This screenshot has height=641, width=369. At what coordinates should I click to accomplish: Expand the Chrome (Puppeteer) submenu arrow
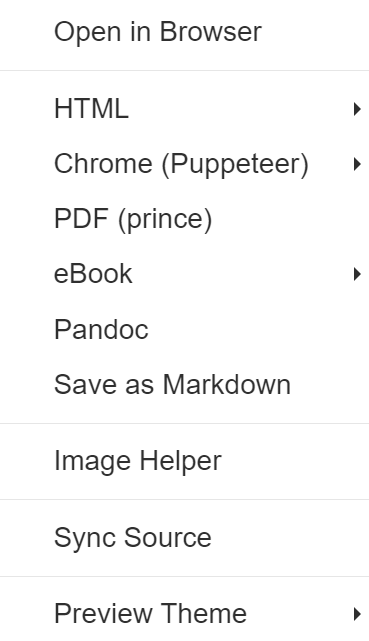(x=357, y=164)
